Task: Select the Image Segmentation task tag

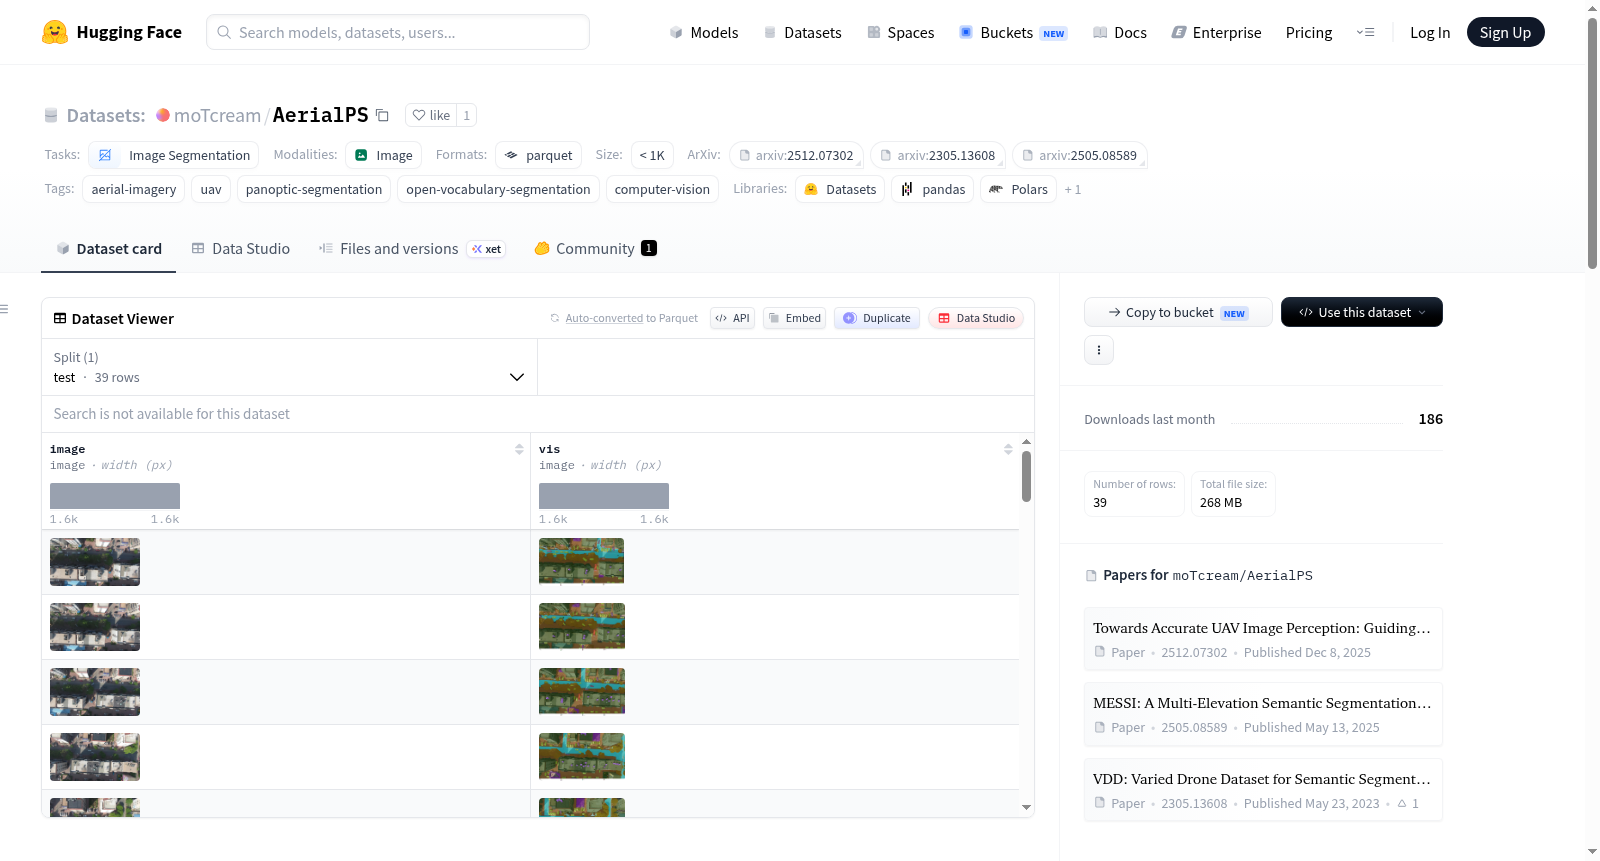Action: (174, 155)
